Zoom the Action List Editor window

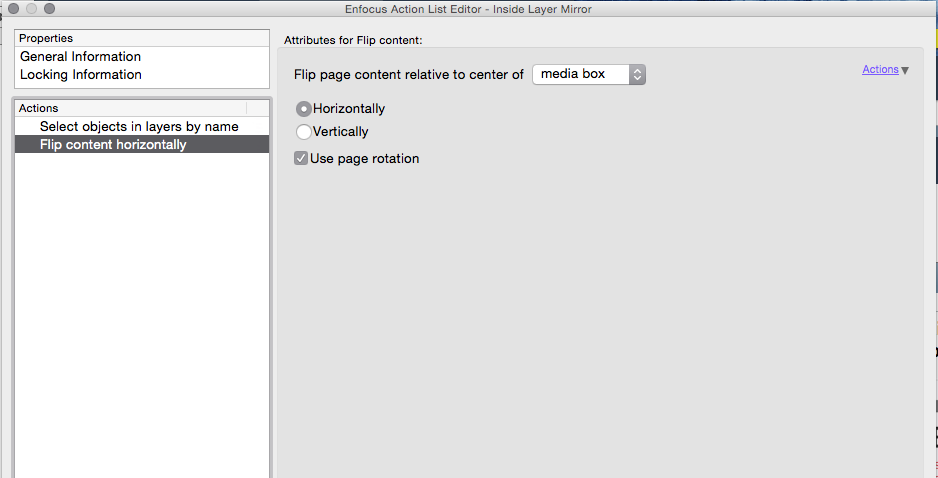coord(50,8)
